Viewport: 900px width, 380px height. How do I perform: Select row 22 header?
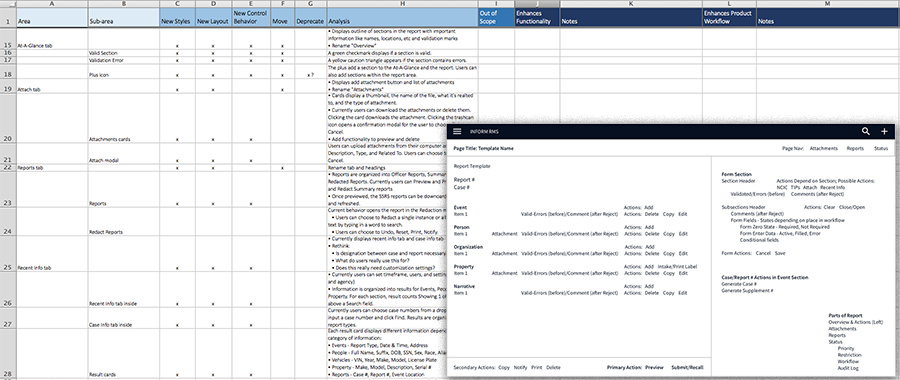click(7, 168)
